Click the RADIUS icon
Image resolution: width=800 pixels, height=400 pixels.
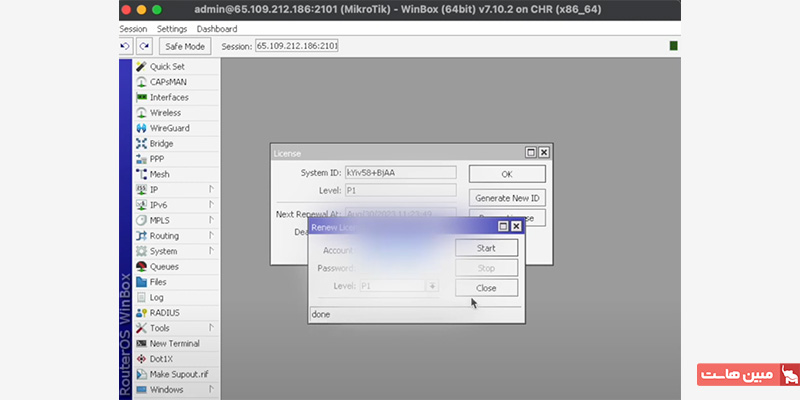141,313
